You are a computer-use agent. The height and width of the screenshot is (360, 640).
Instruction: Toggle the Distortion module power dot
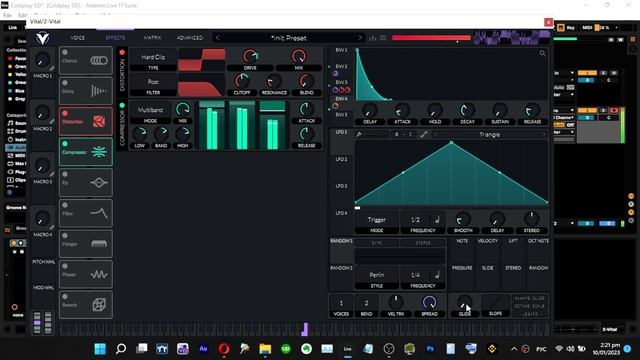[x=65, y=113]
